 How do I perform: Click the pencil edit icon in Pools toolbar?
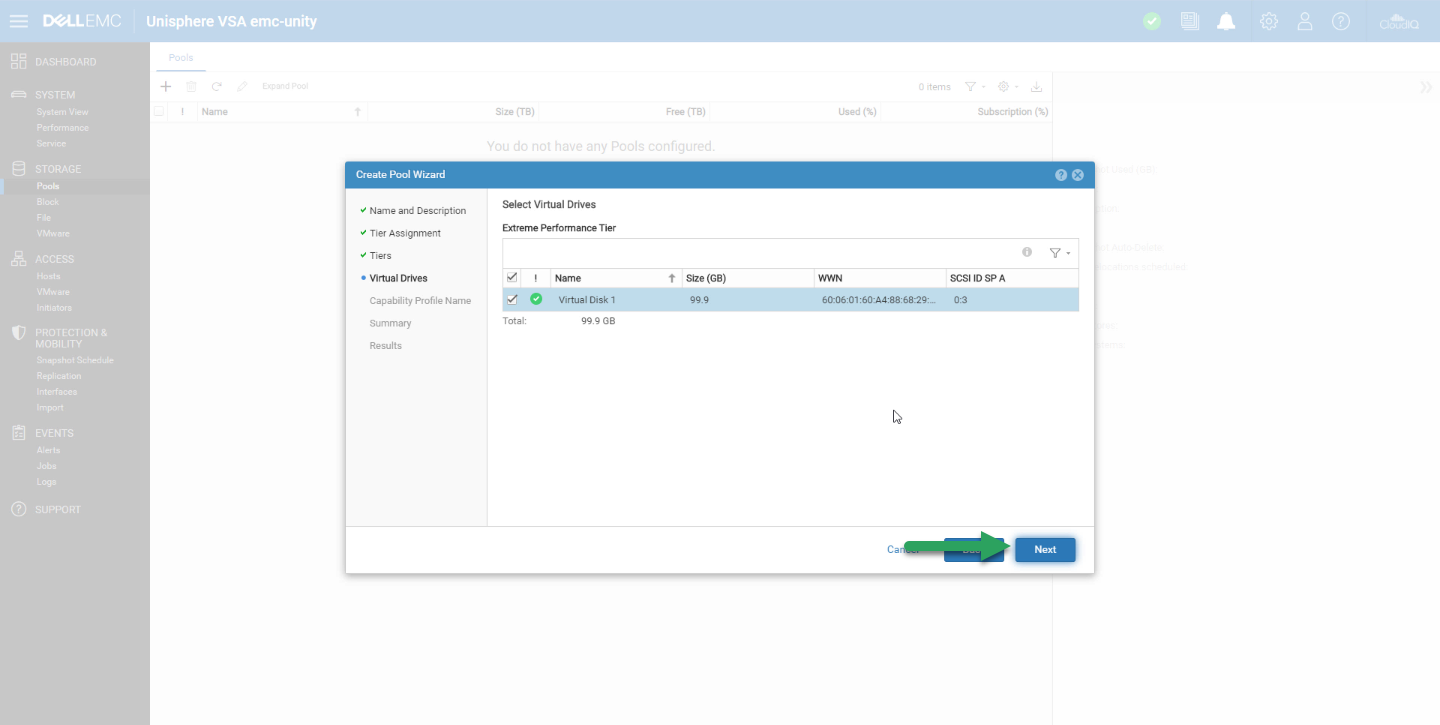click(x=242, y=87)
